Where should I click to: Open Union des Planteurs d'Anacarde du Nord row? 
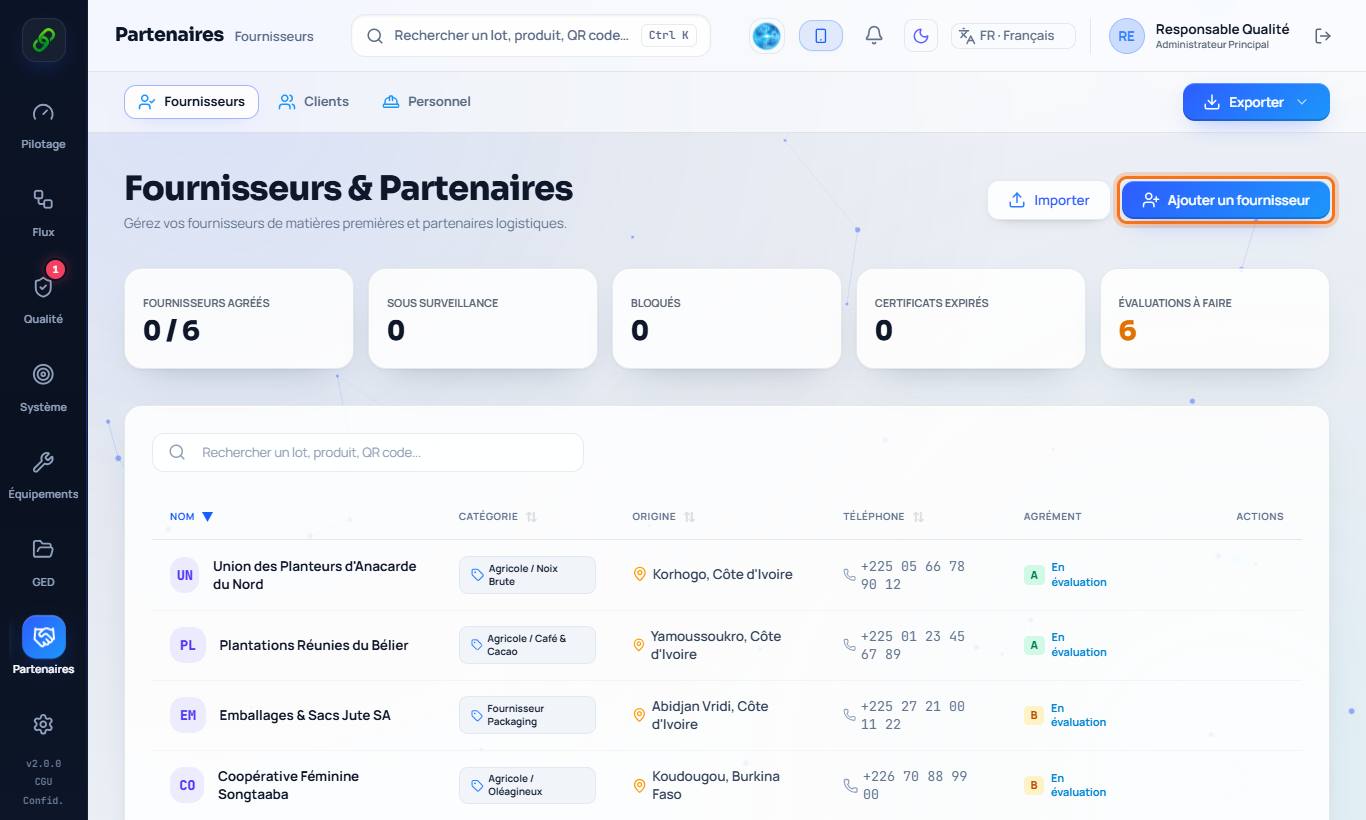tap(727, 575)
